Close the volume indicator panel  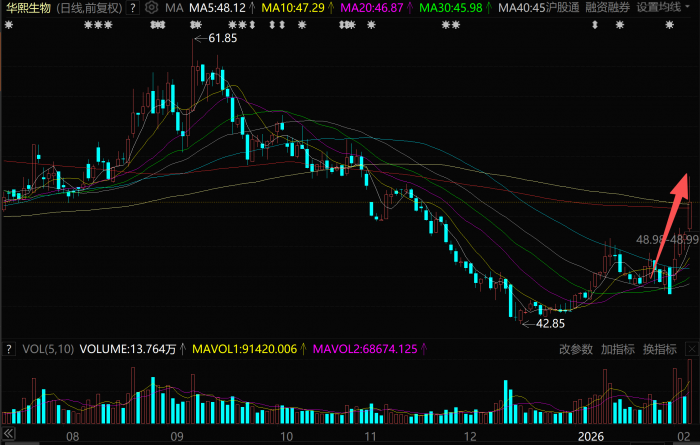691,349
